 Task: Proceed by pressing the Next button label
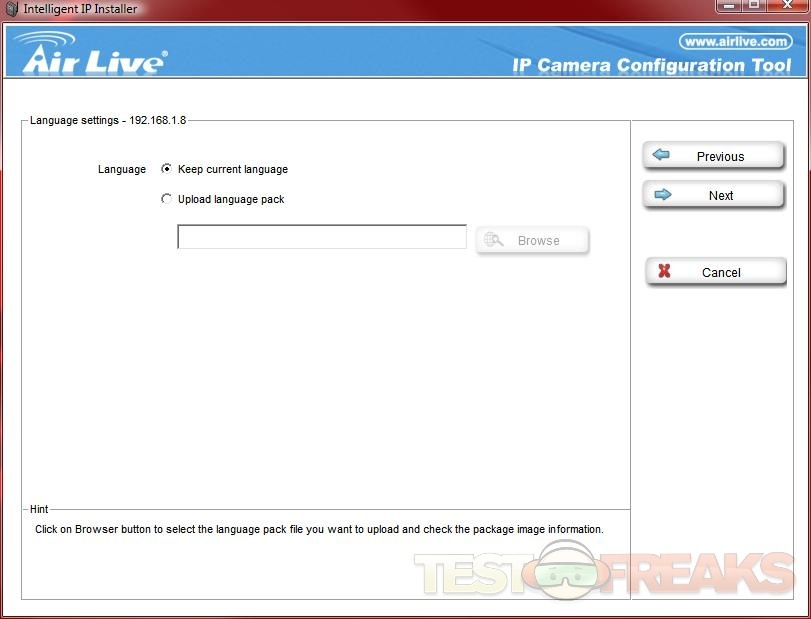coord(721,196)
